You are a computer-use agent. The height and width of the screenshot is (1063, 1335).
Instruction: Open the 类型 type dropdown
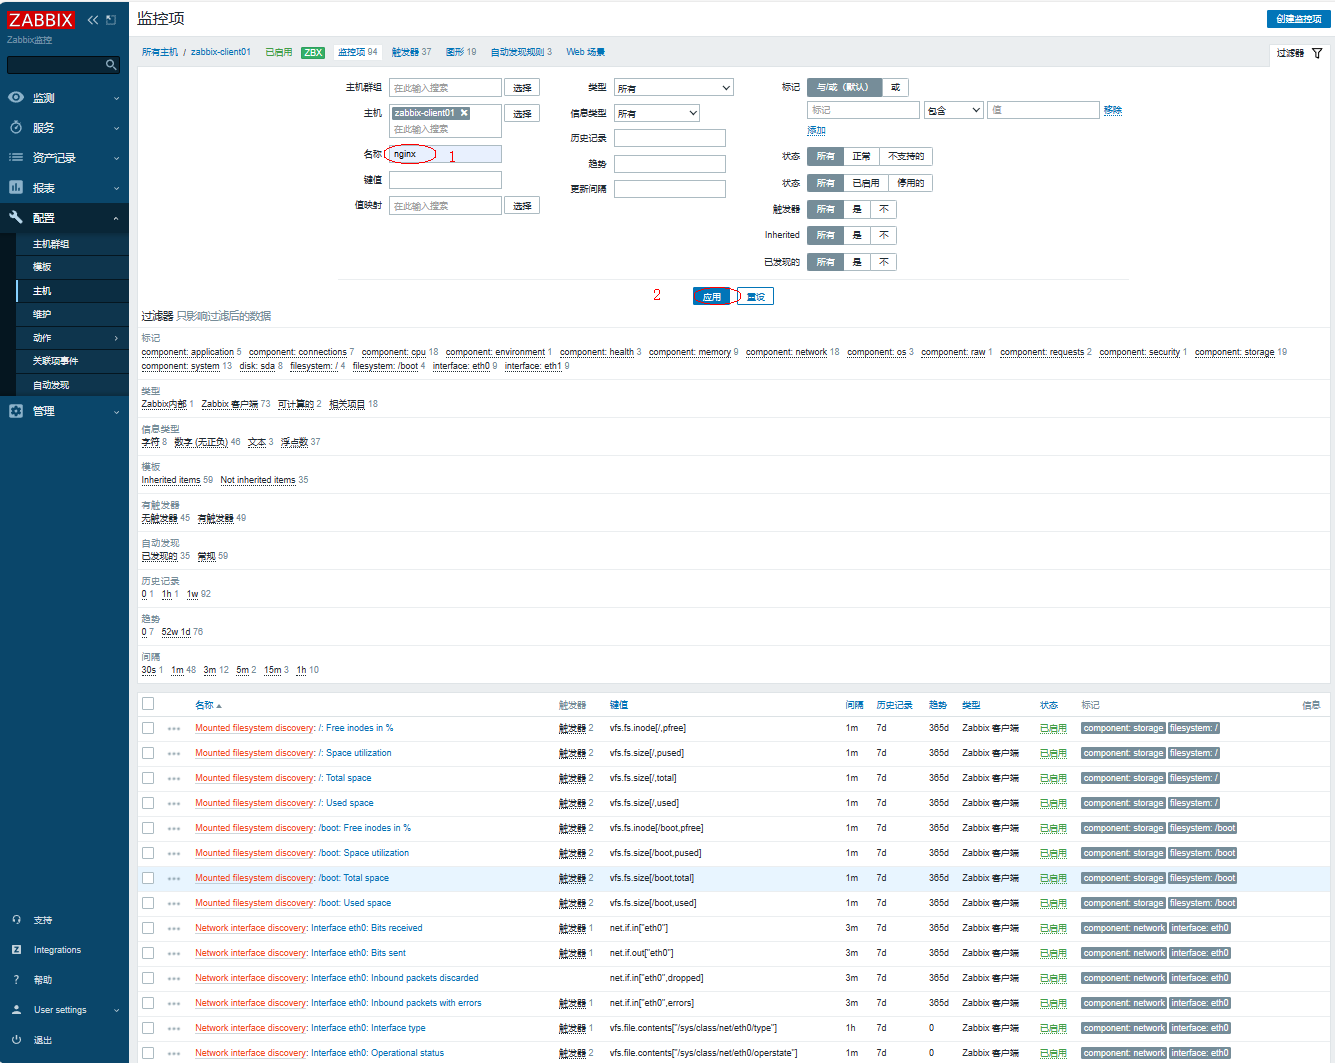tap(673, 88)
